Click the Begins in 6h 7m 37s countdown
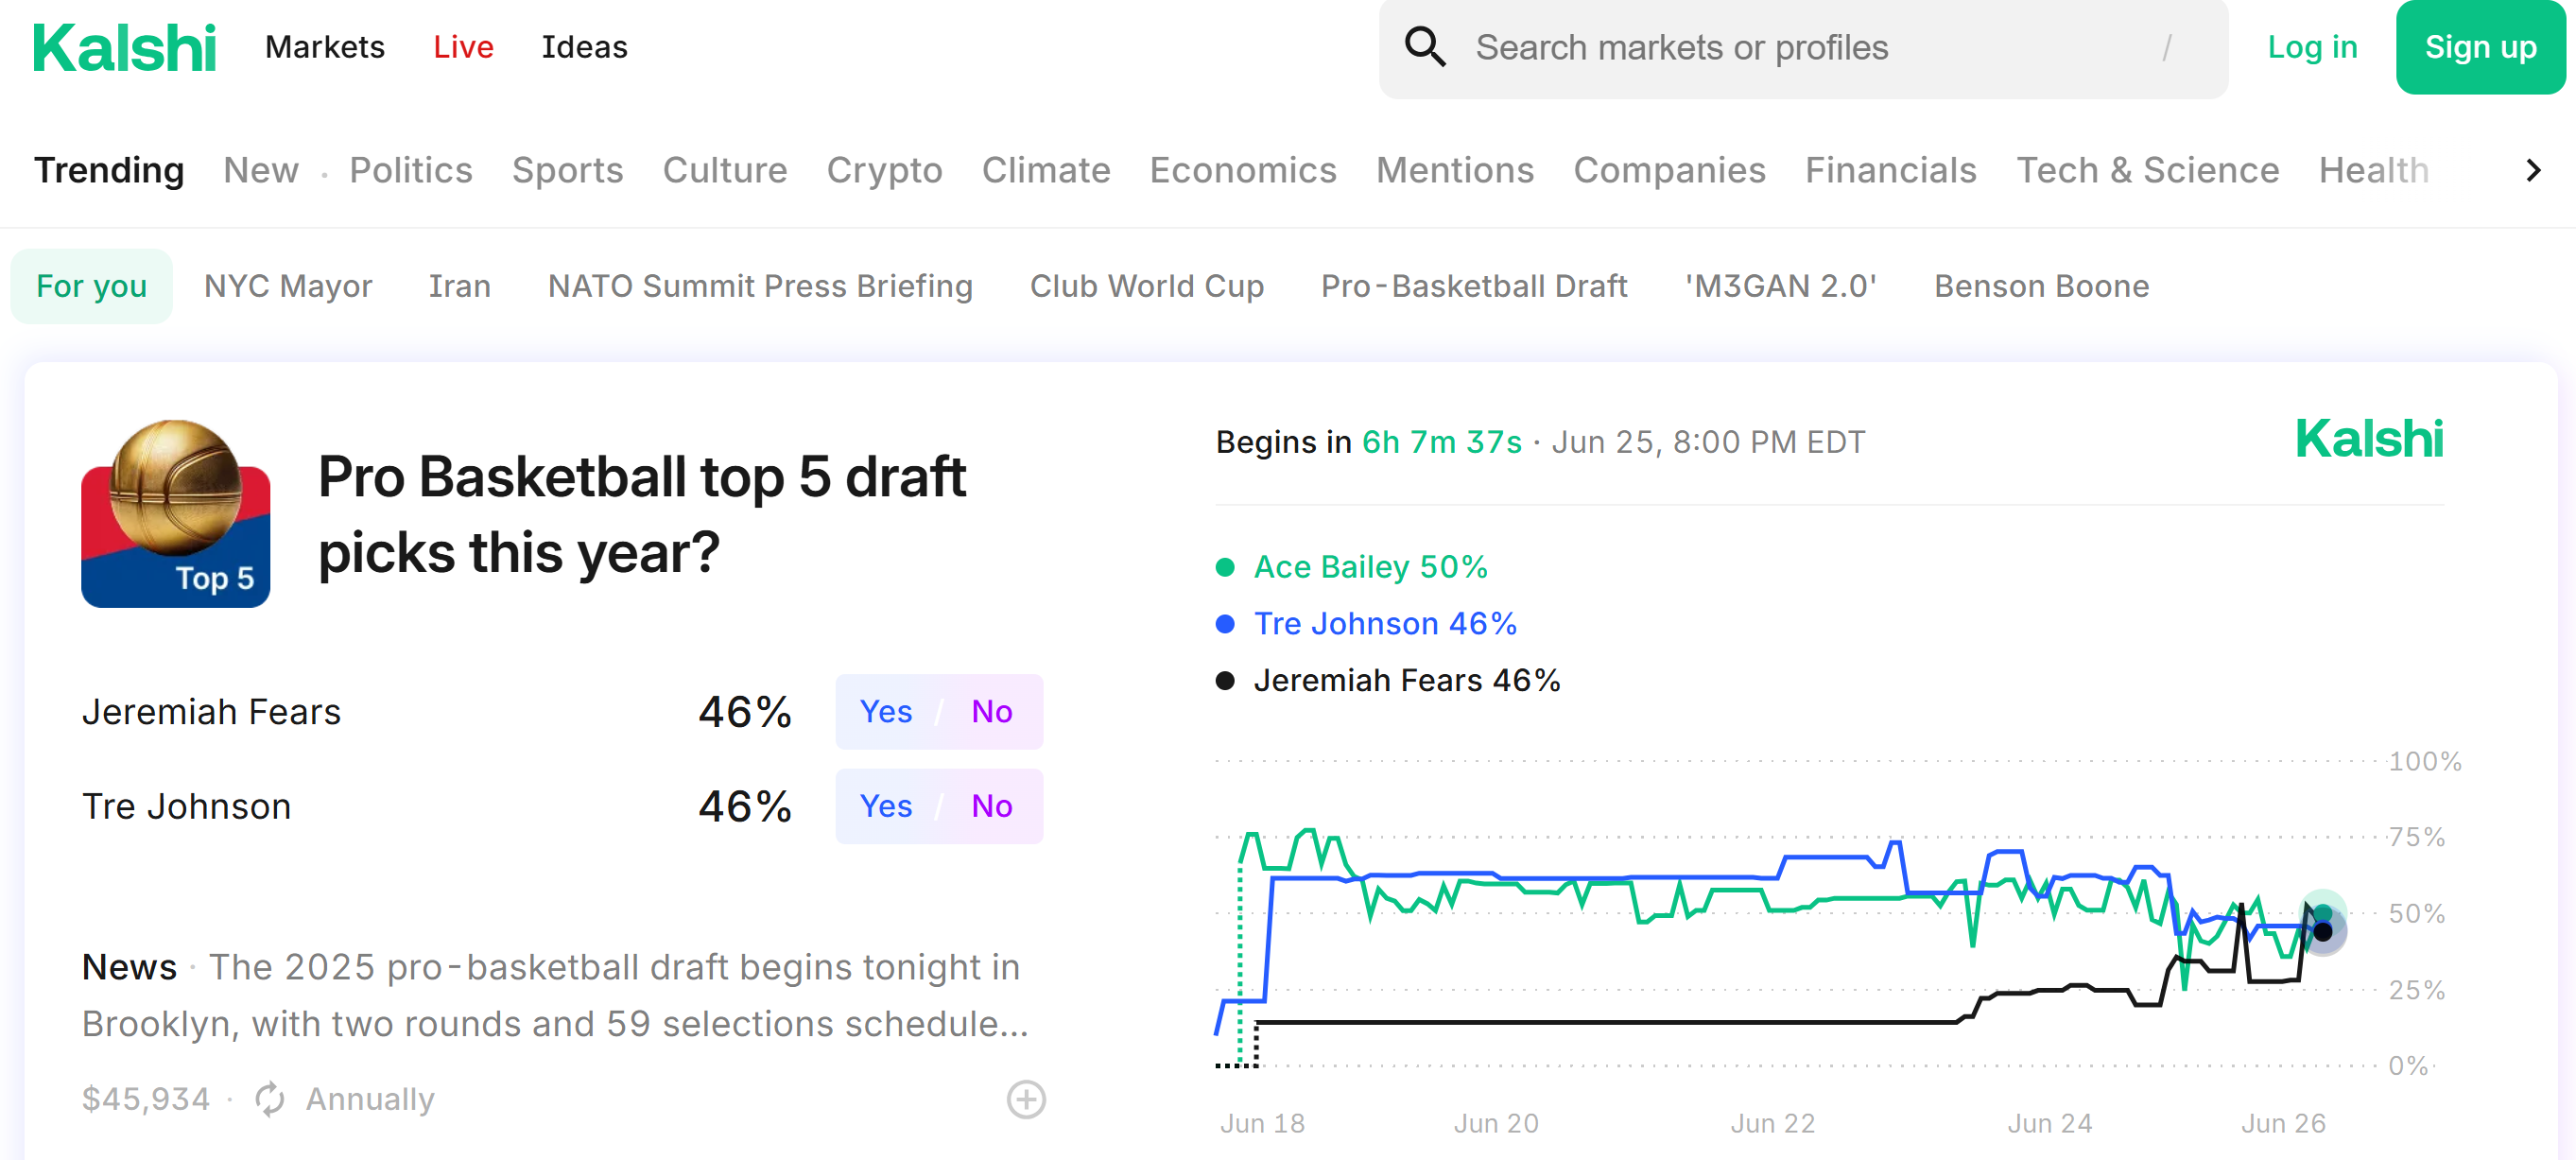The width and height of the screenshot is (2576, 1160). (1368, 442)
